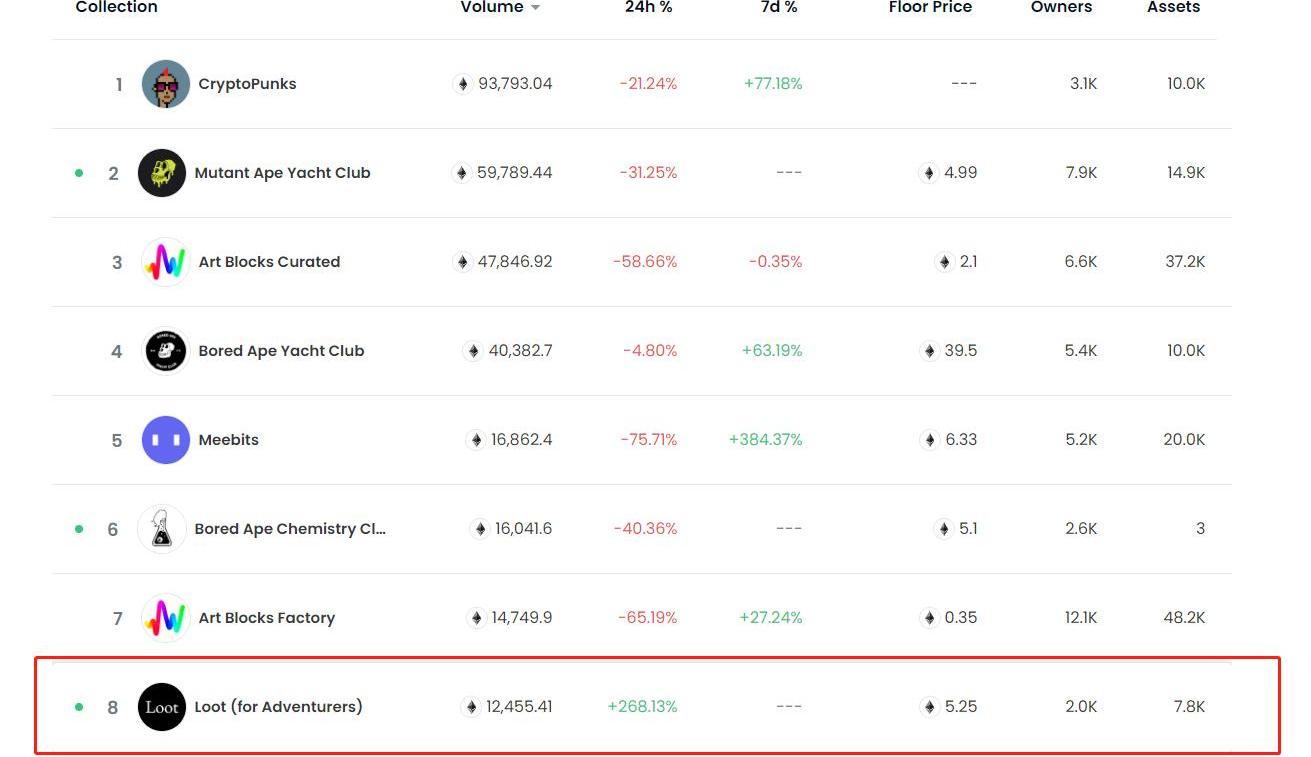The height and width of the screenshot is (757, 1311).
Task: Click the -65.19% value for Art Blocks Factory
Action: (647, 618)
